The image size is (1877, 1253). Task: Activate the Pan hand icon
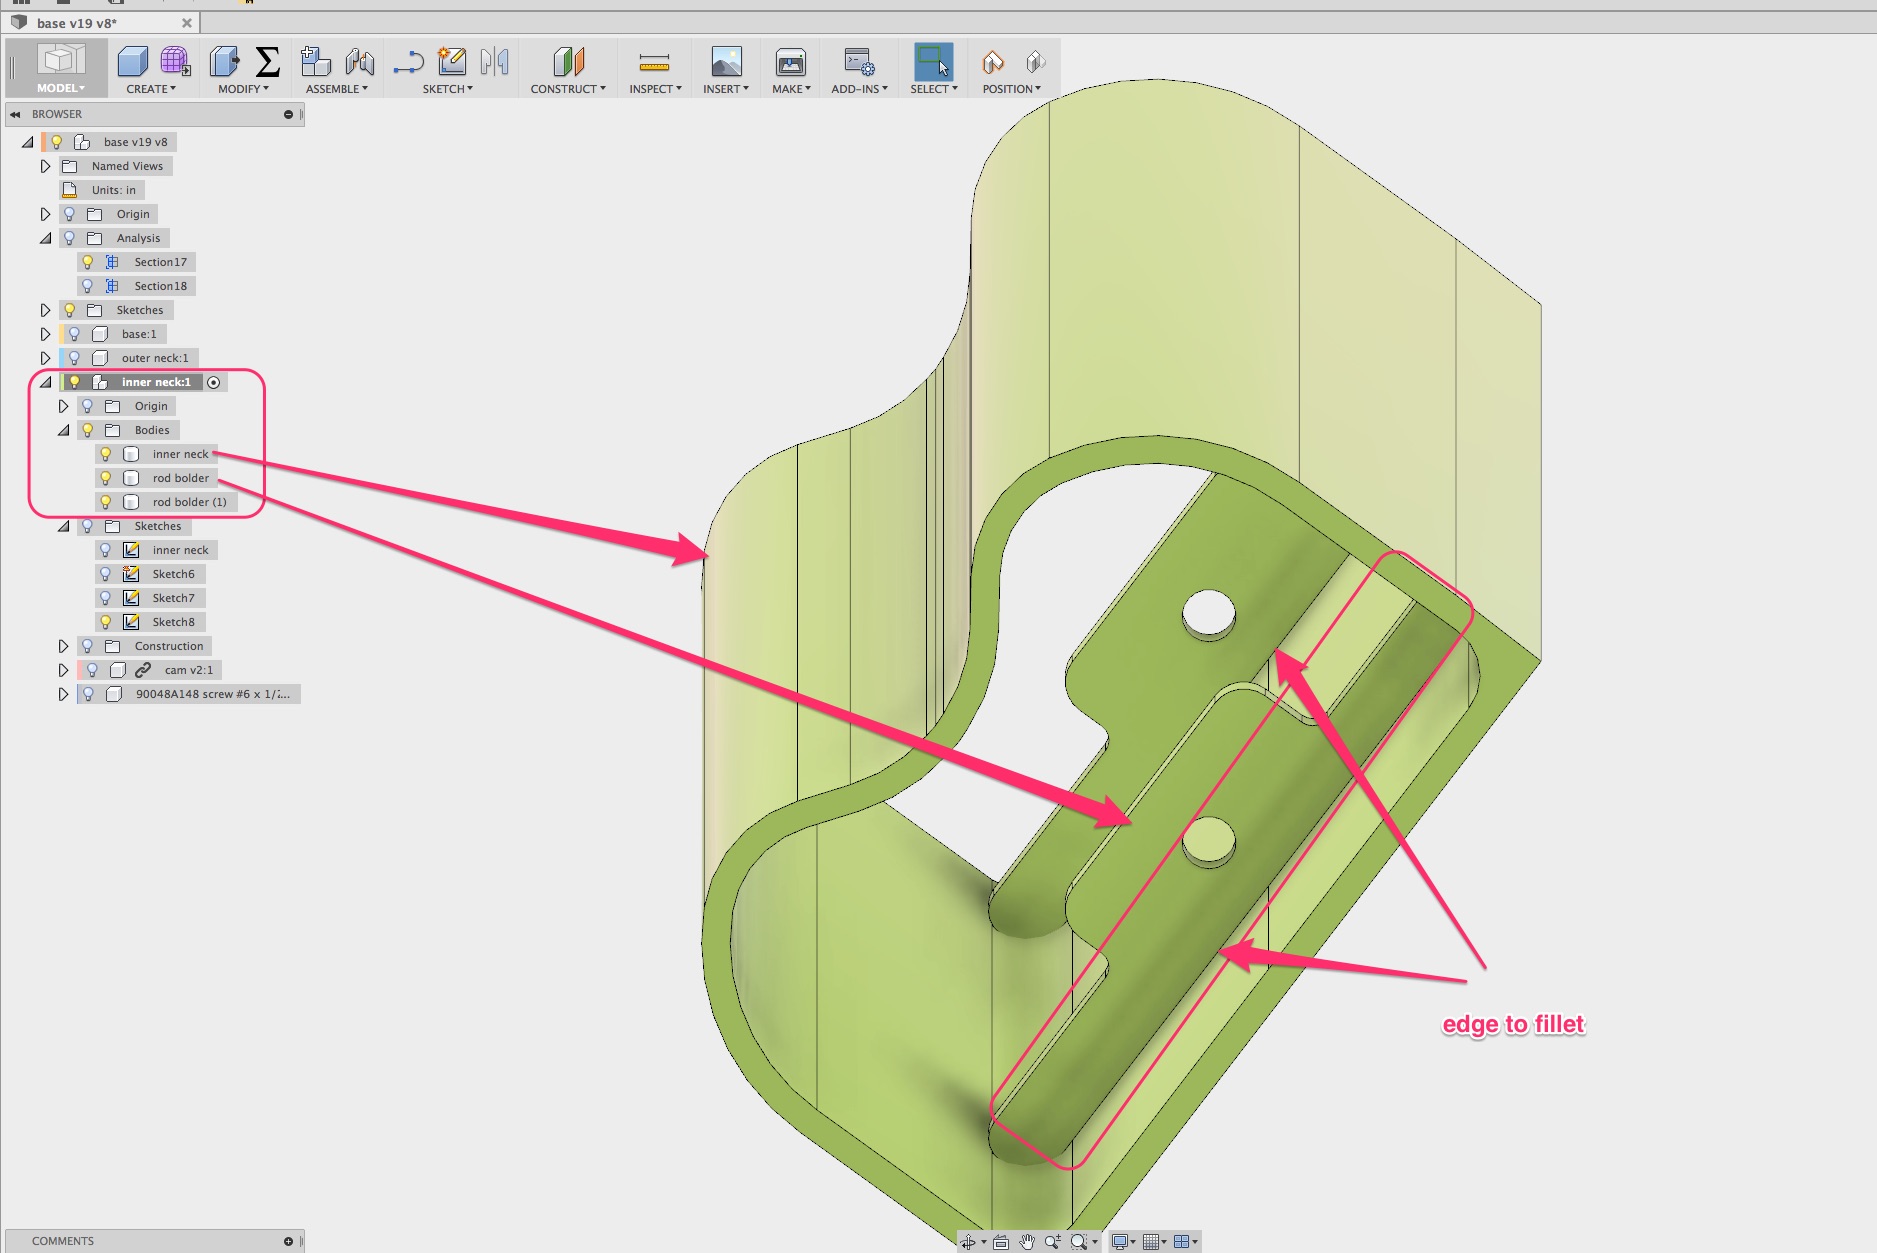[1028, 1242]
